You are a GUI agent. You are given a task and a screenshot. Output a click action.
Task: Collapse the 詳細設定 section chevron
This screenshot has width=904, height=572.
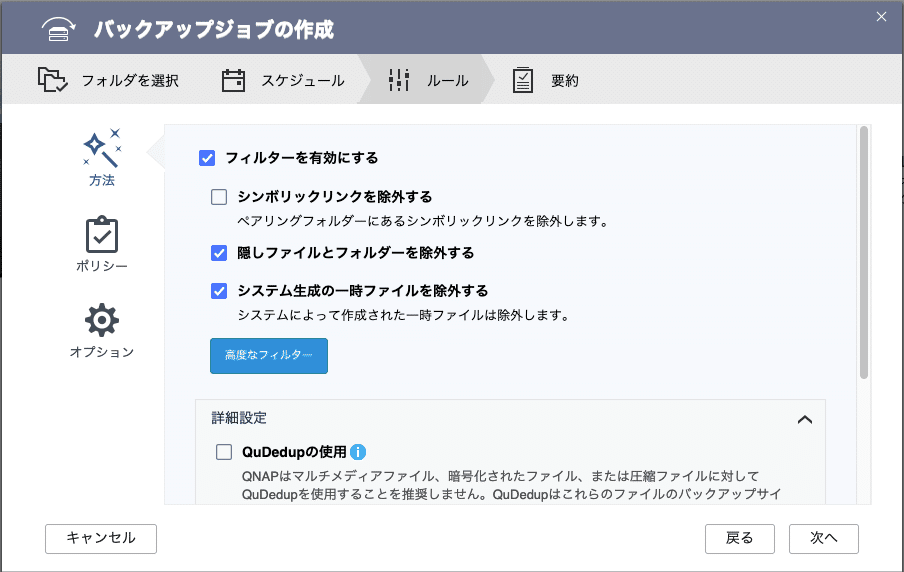tap(805, 419)
